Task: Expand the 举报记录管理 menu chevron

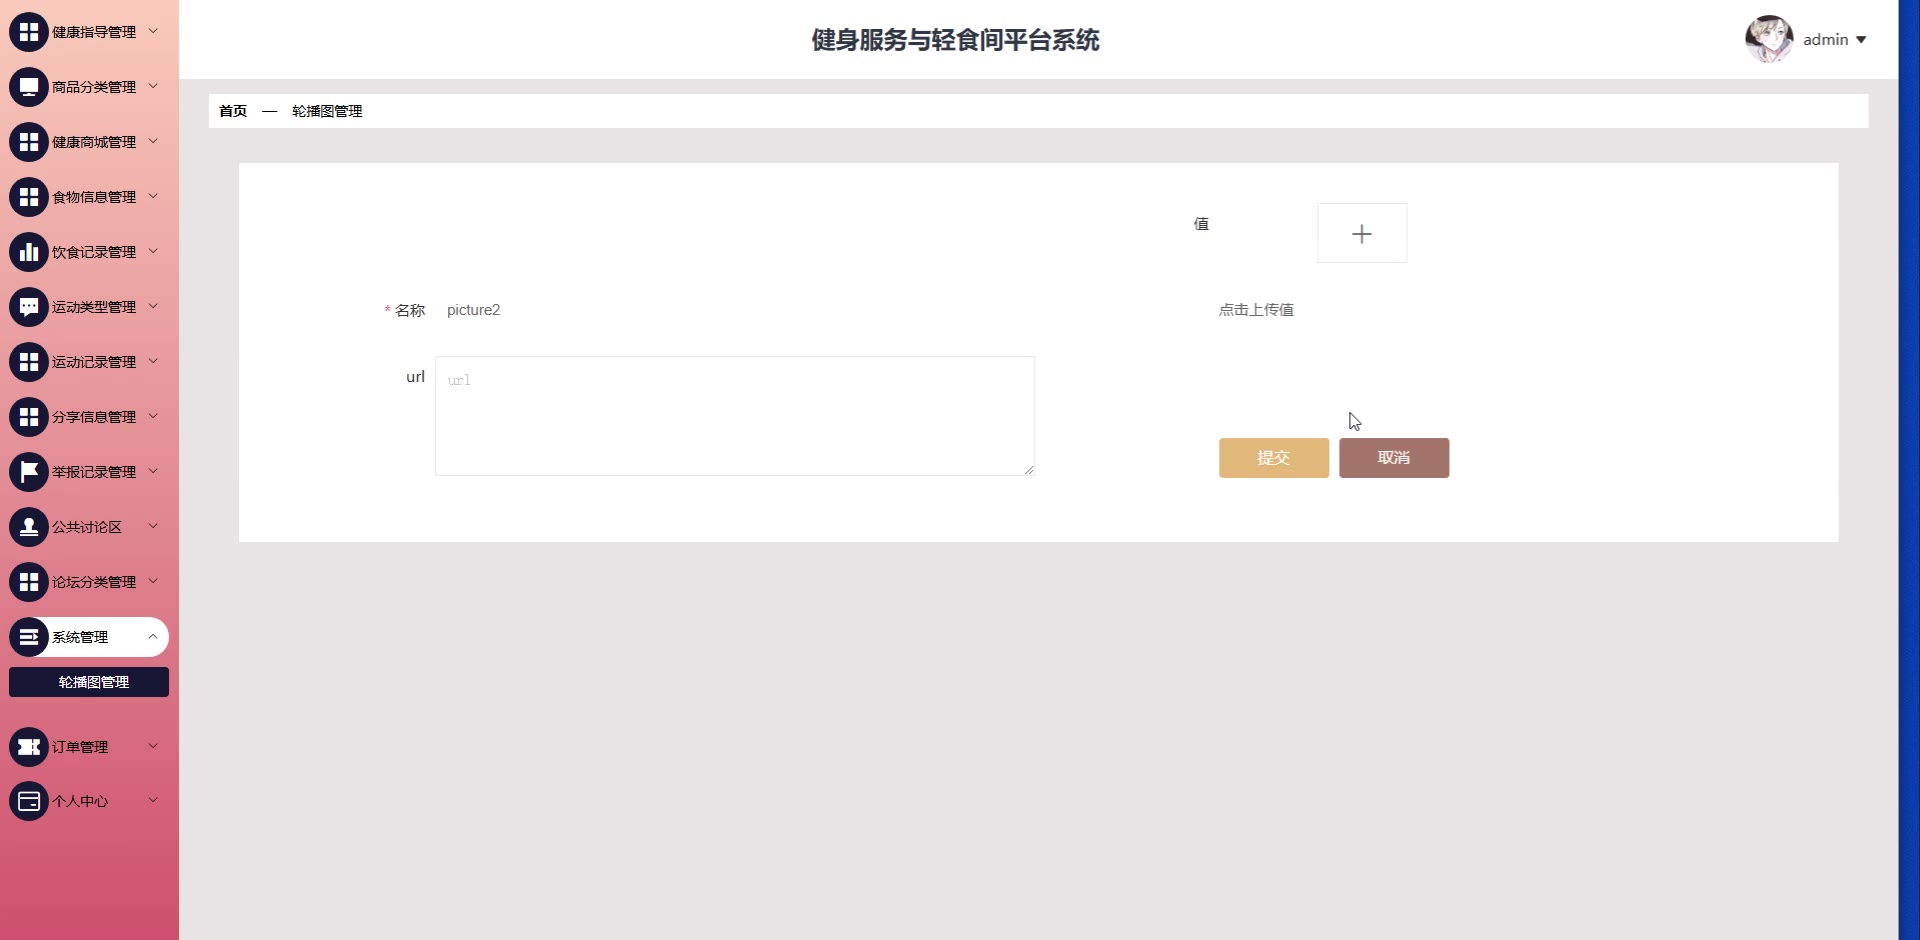Action: coord(153,471)
